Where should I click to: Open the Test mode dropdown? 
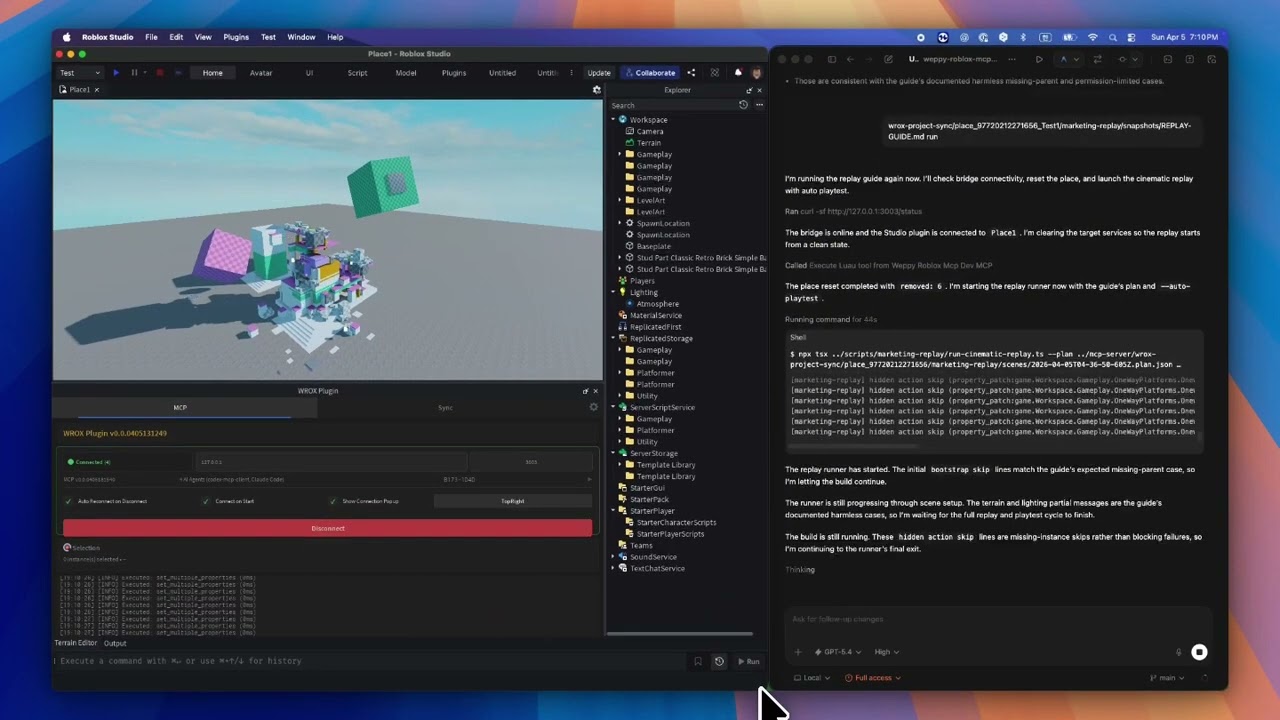tap(79, 73)
